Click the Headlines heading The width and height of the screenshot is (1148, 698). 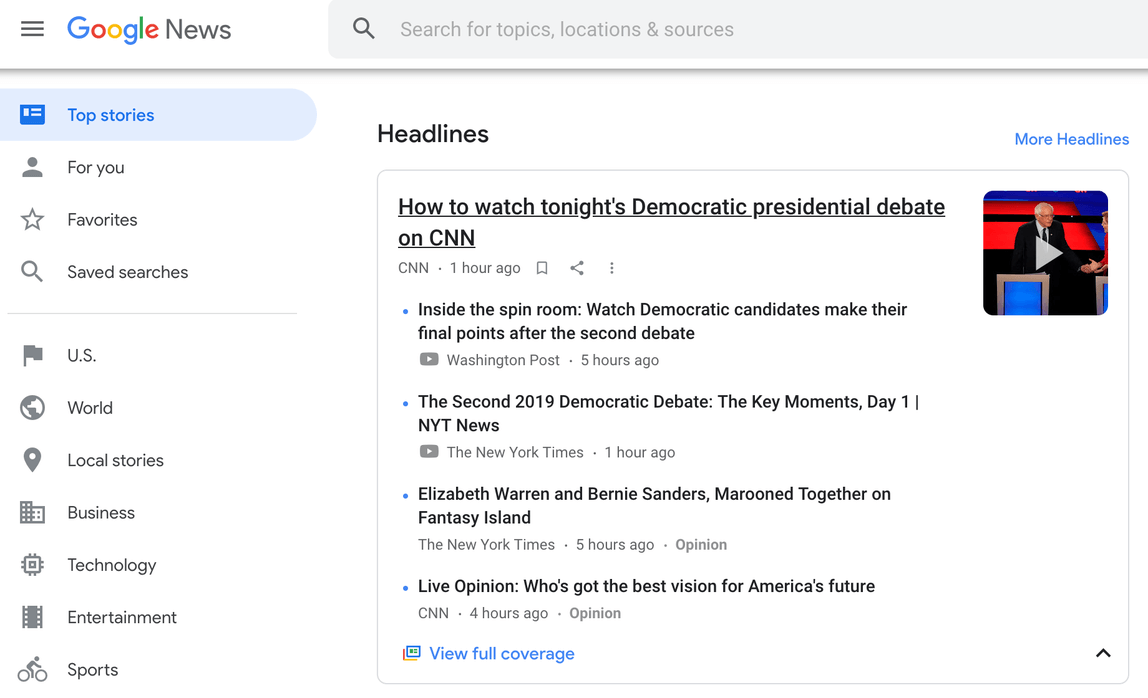click(x=433, y=134)
